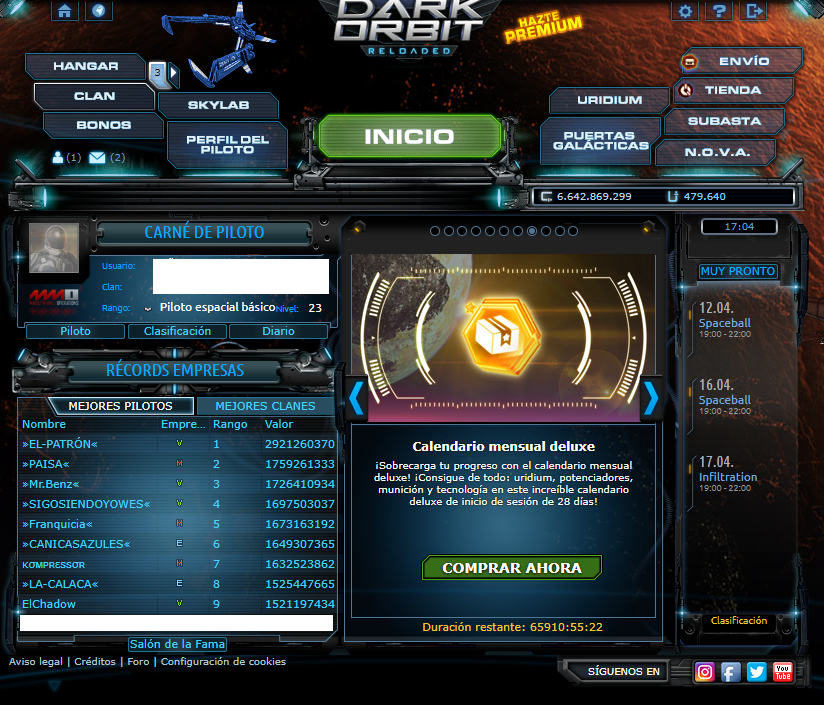Image resolution: width=824 pixels, height=705 pixels.
Task: Open PERFIL DEL PILOTO menu
Action: 228,144
